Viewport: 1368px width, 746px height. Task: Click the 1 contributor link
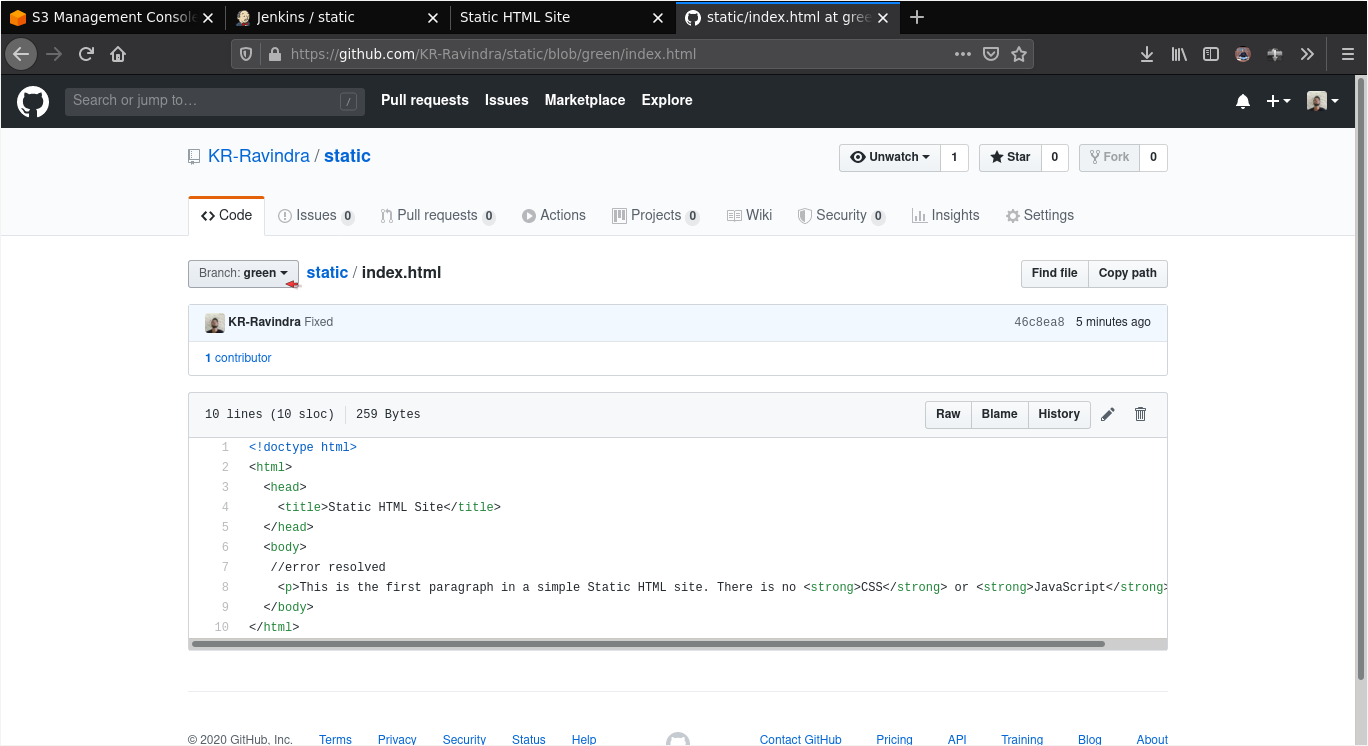(238, 357)
